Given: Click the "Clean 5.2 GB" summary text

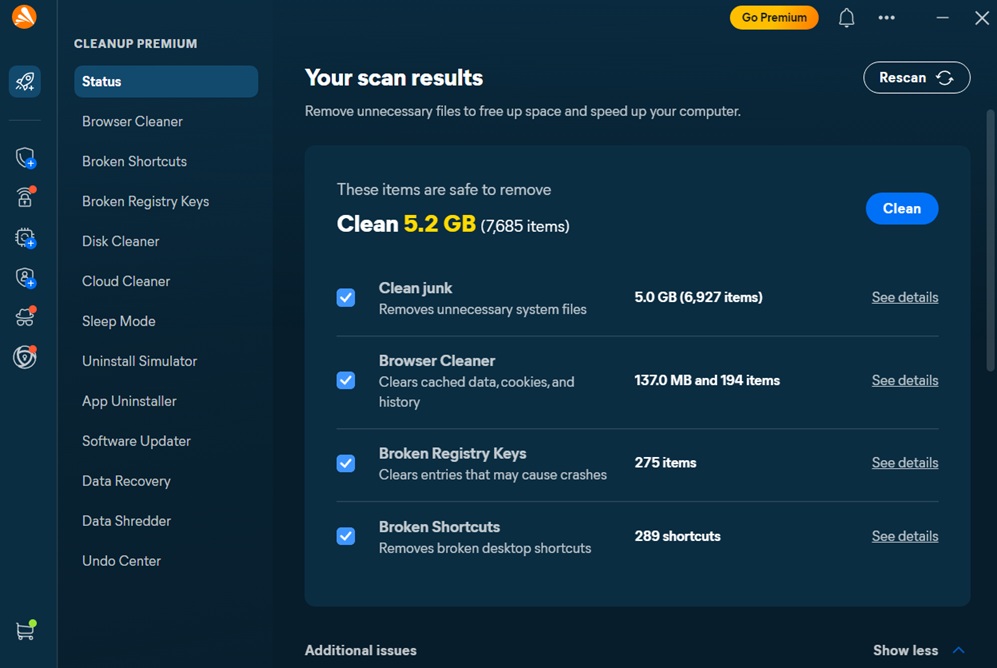Looking at the screenshot, I should [x=406, y=224].
